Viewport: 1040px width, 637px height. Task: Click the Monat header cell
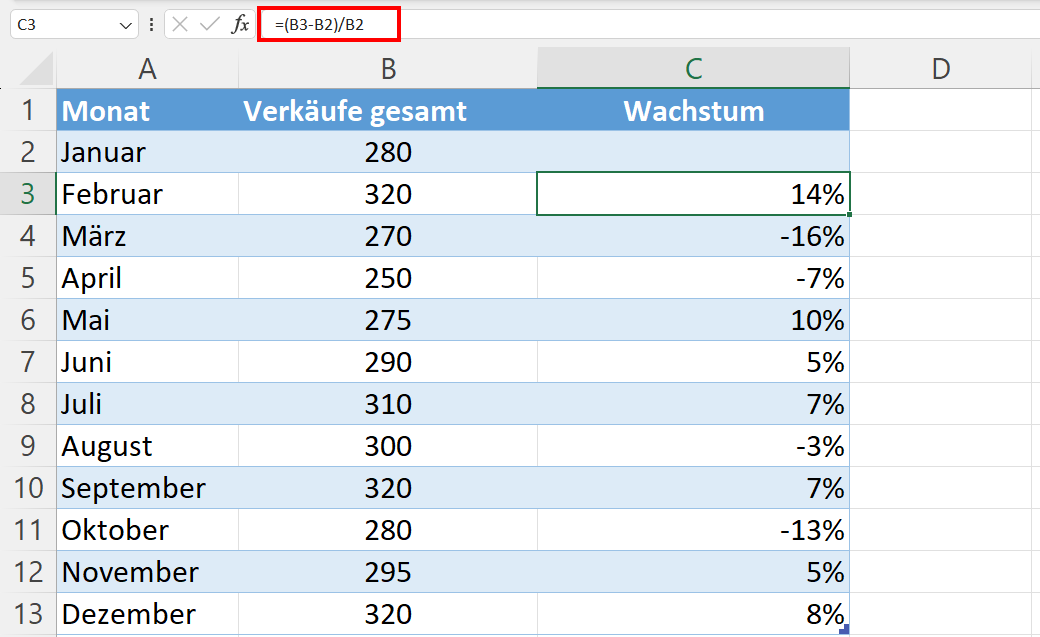[x=147, y=110]
